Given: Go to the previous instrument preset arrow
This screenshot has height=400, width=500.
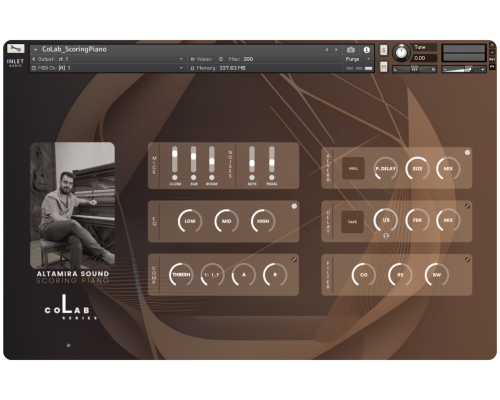Looking at the screenshot, I should pyautogui.click(x=327, y=50).
